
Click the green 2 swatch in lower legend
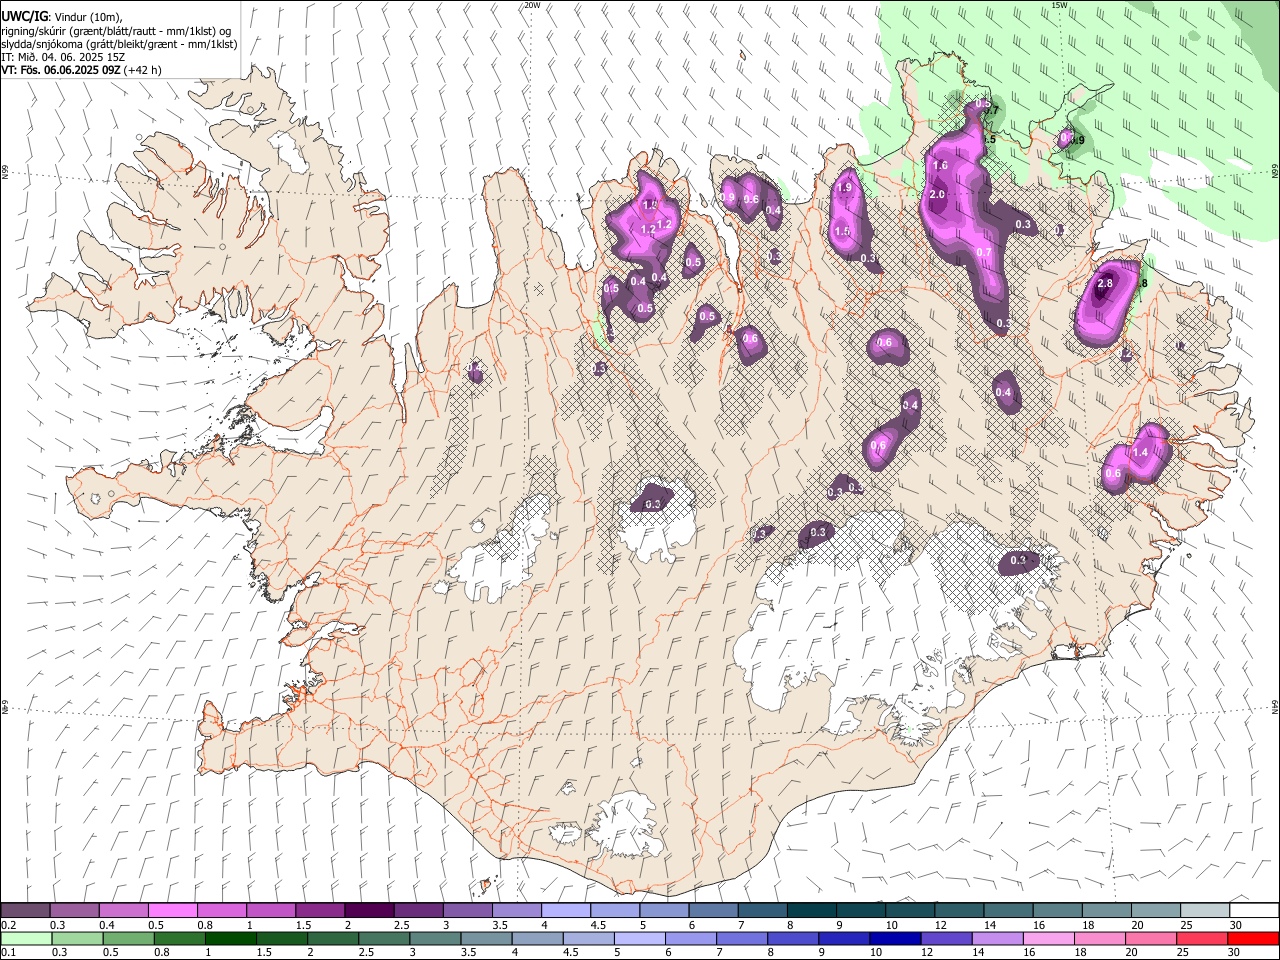pyautogui.click(x=333, y=938)
